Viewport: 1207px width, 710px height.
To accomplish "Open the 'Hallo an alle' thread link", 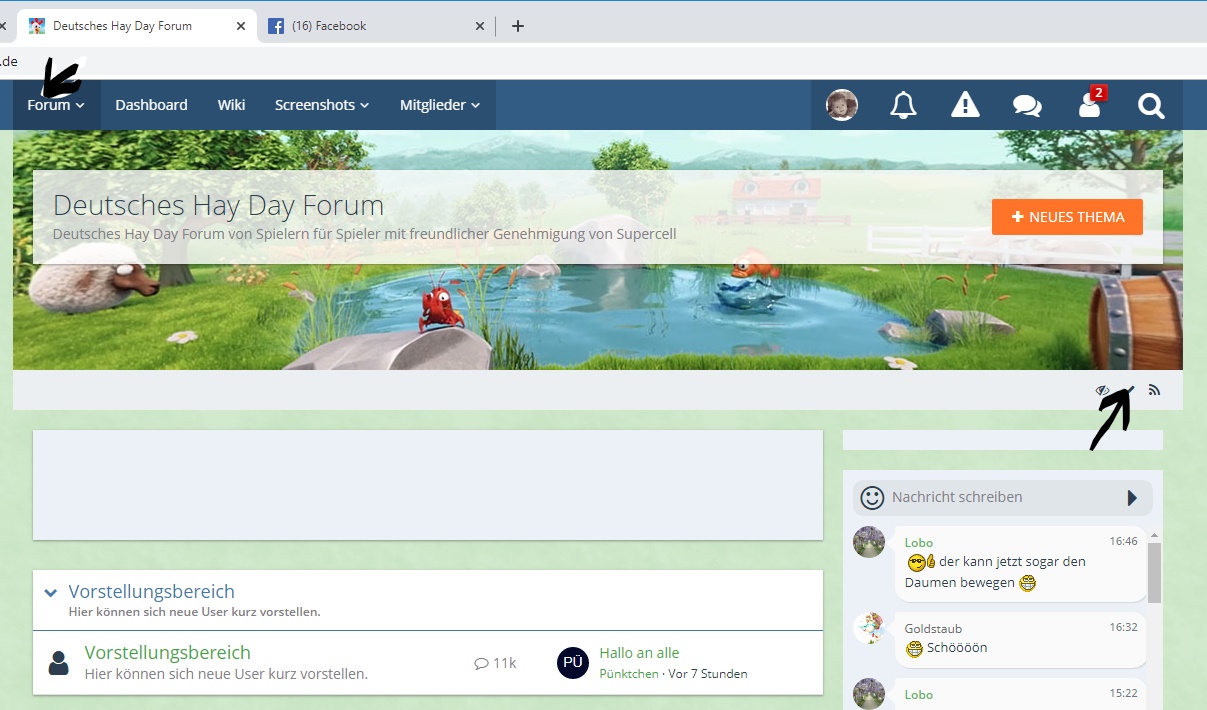I will (639, 653).
